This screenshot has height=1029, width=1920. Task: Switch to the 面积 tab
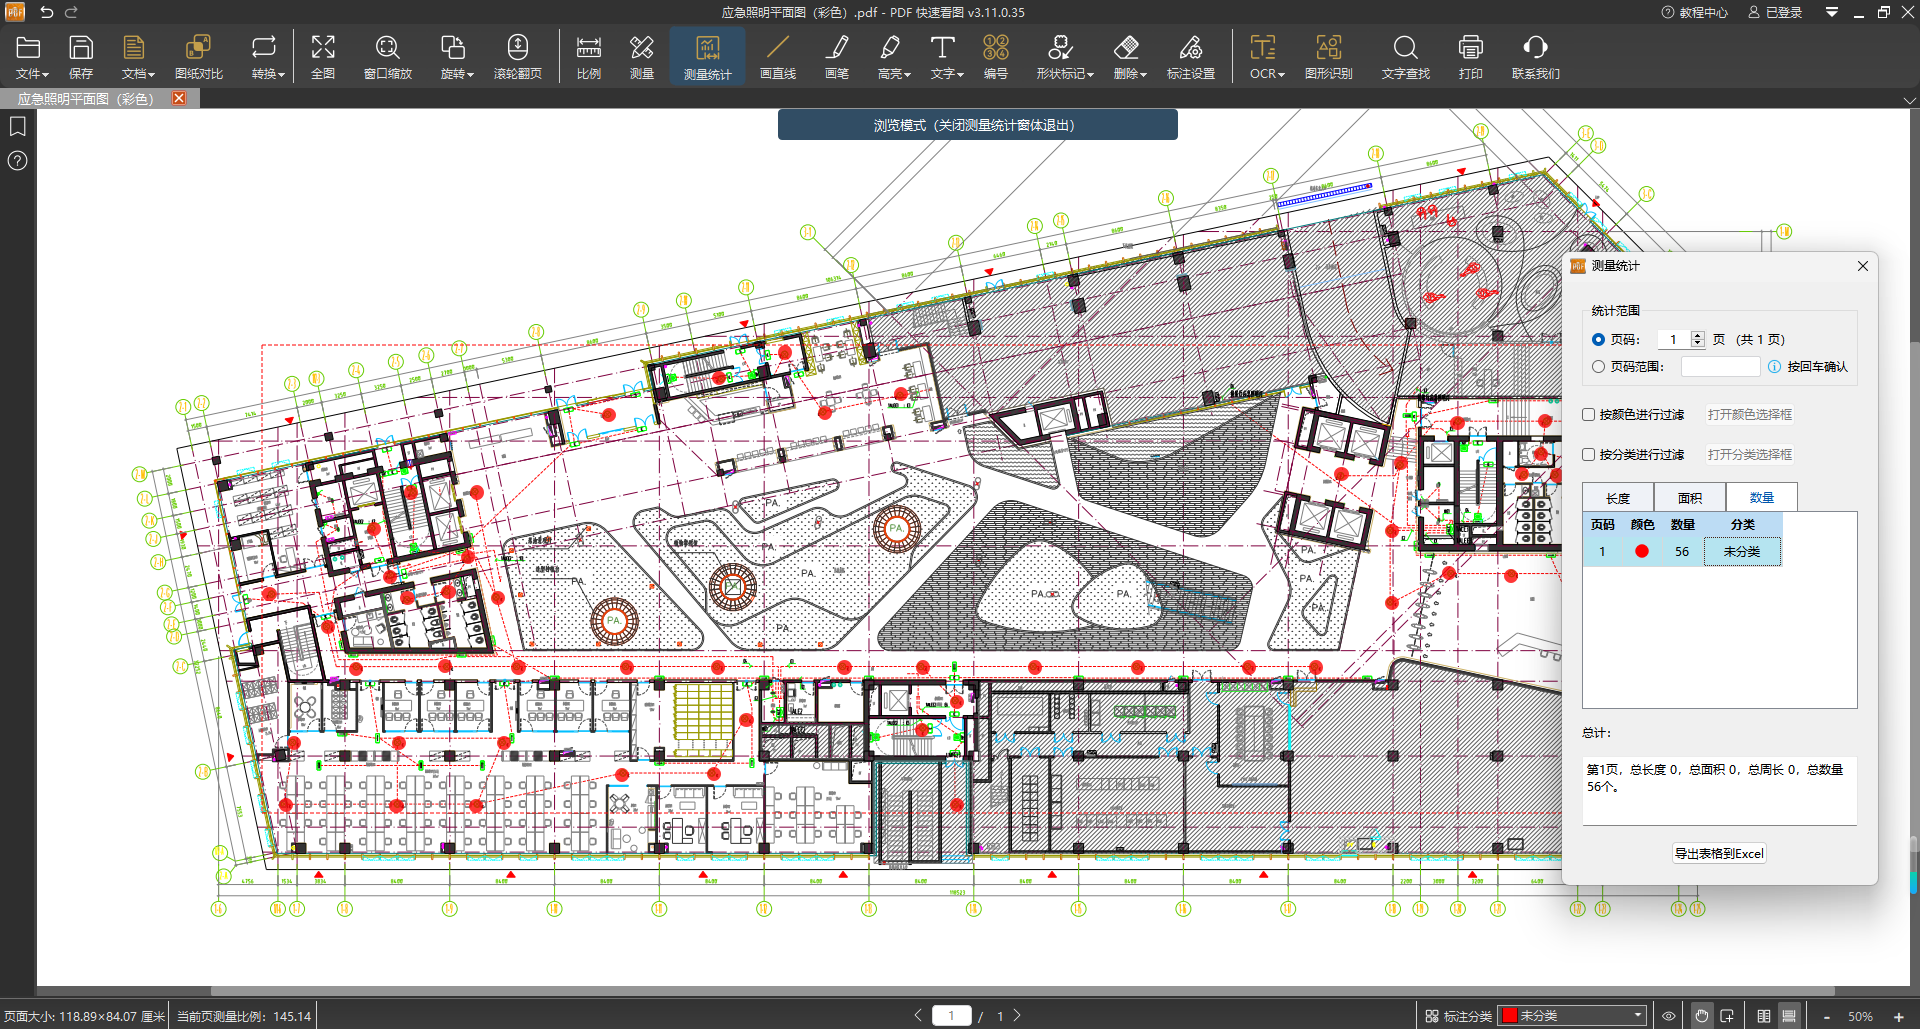[1689, 498]
